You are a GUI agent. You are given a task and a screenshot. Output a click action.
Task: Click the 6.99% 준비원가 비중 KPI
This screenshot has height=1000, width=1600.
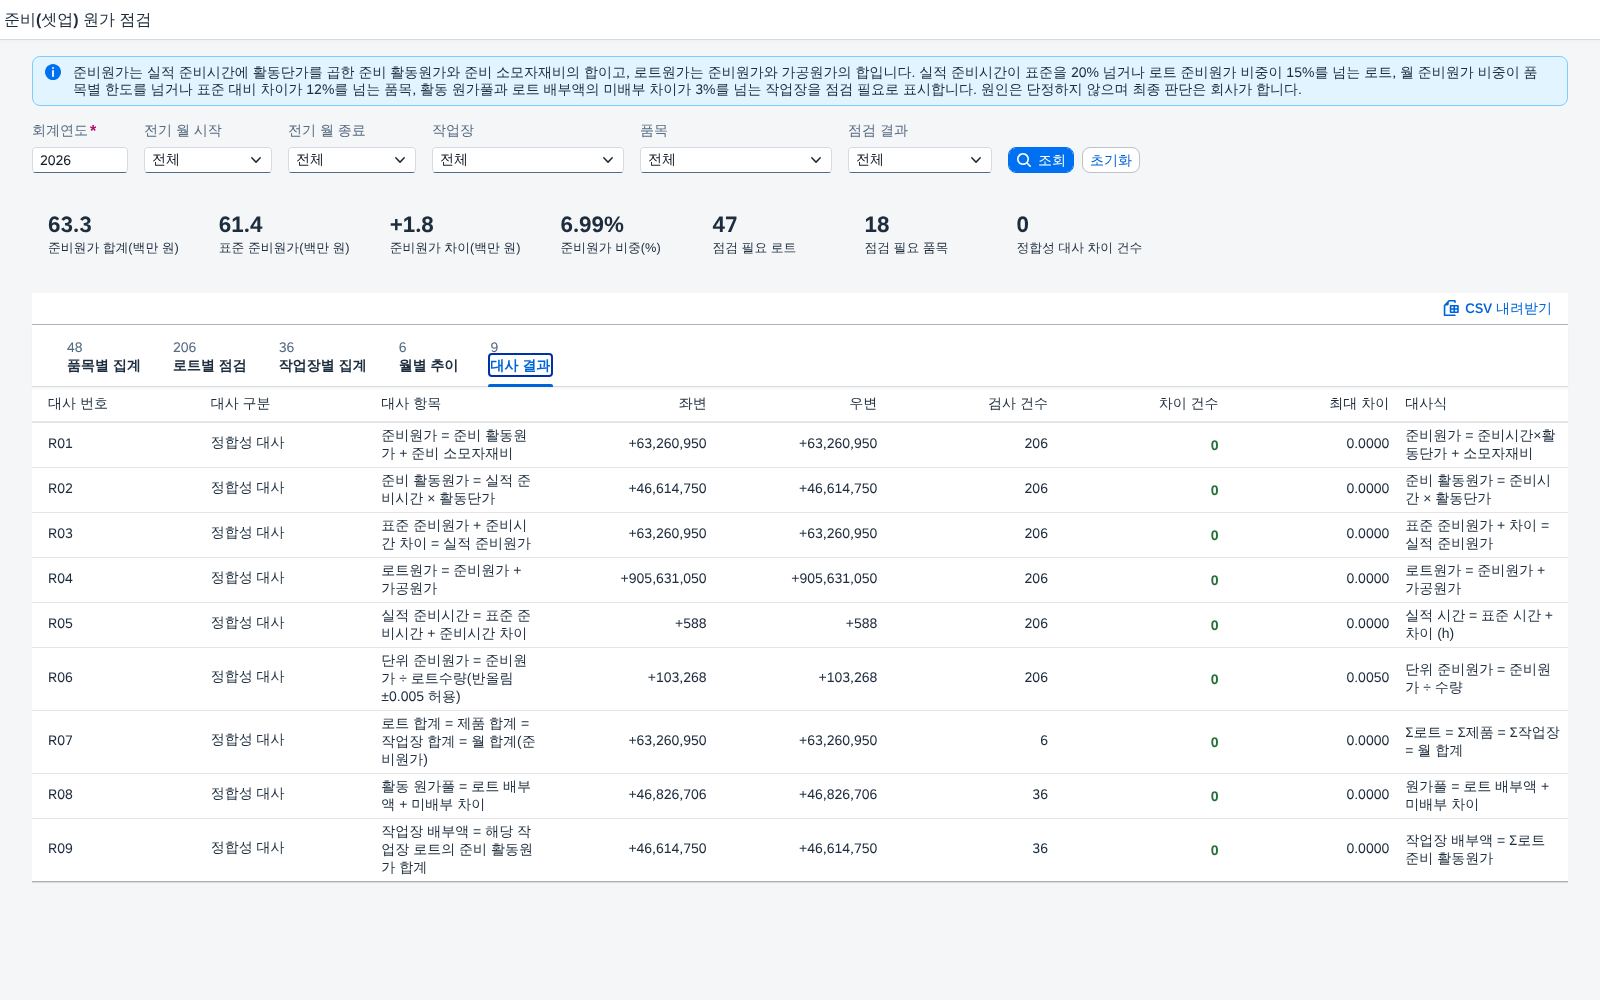tap(610, 235)
